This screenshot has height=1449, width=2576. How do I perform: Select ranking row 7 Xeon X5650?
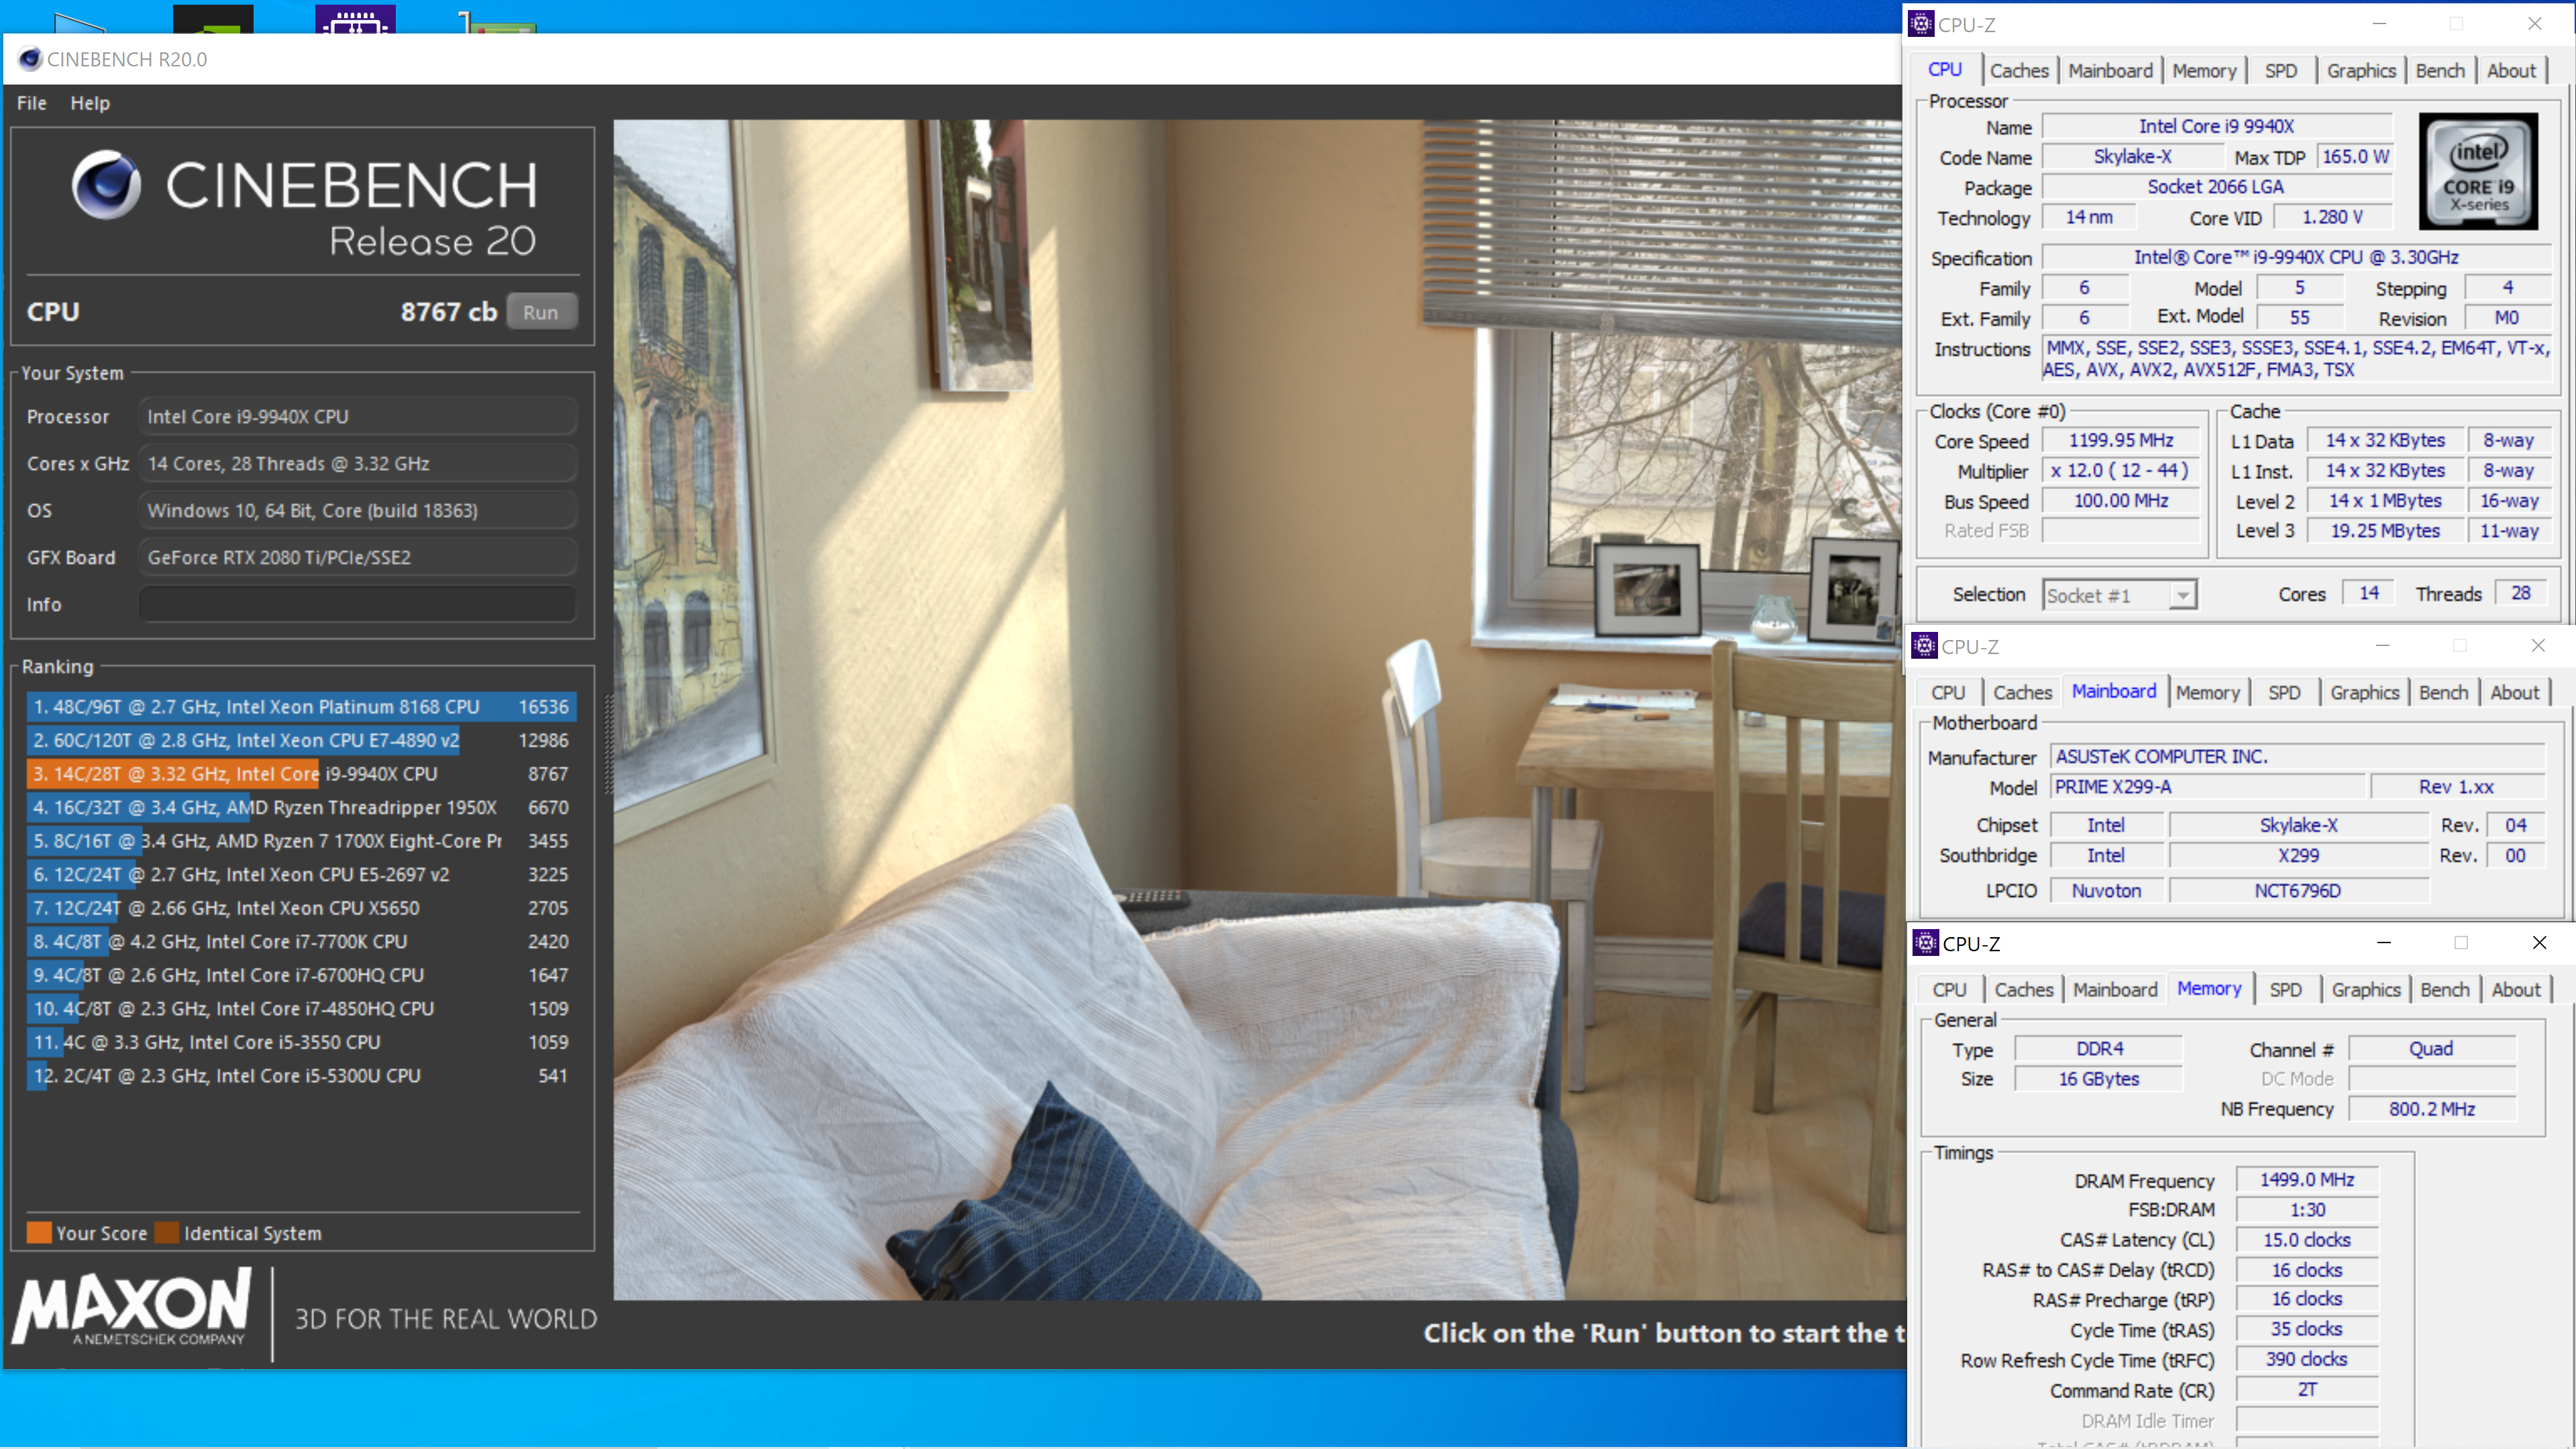(301, 908)
